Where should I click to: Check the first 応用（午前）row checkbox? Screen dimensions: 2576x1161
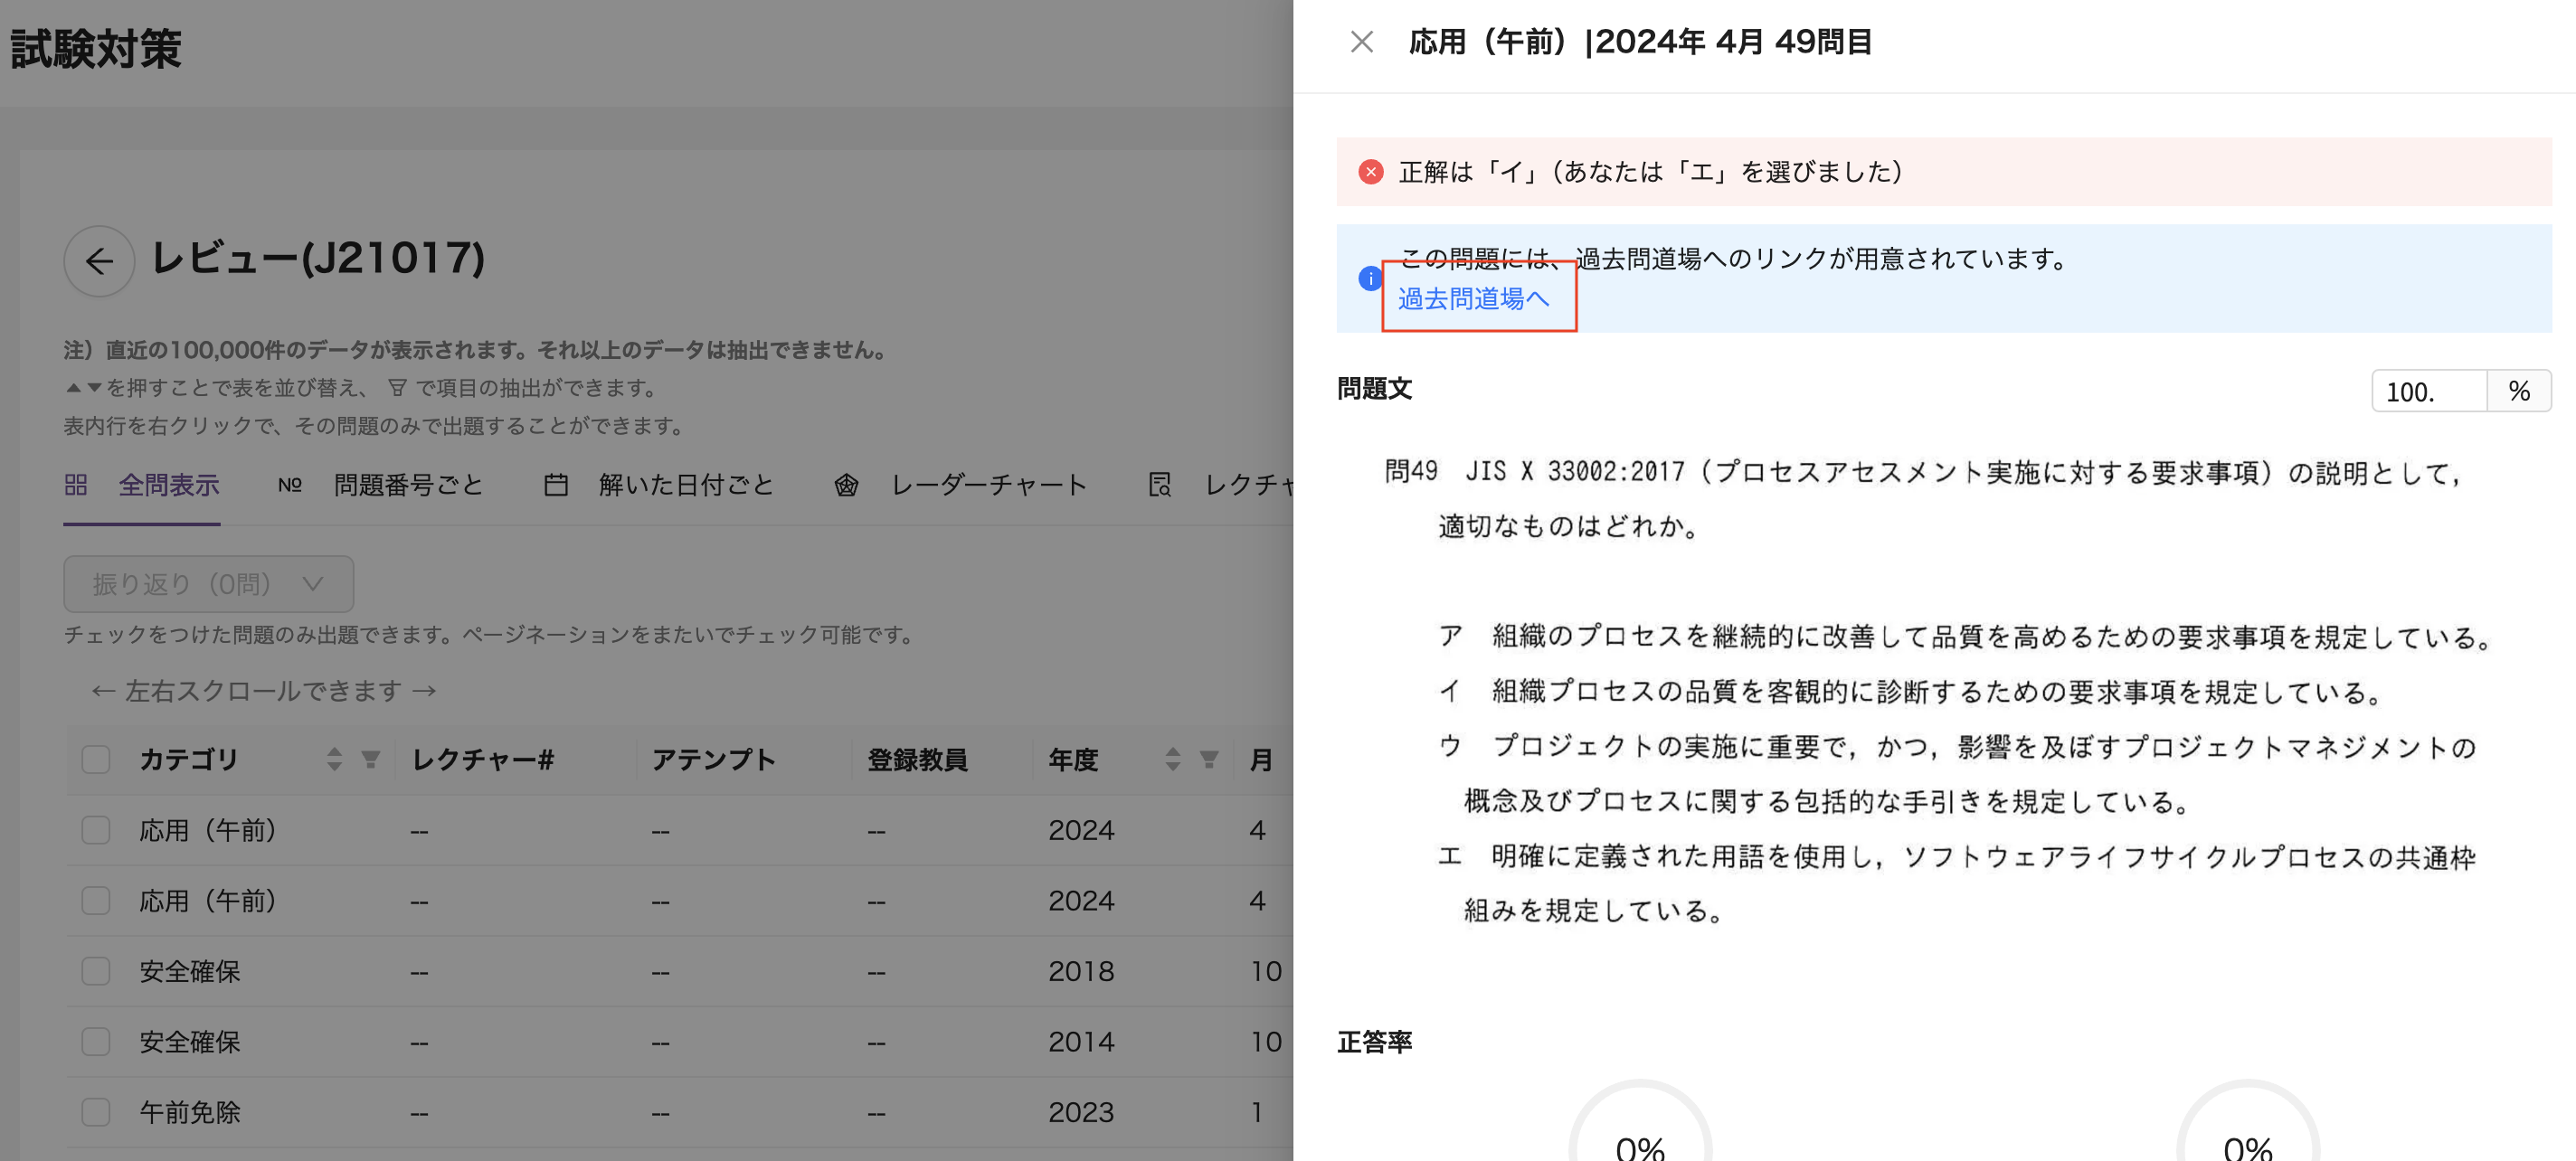(96, 830)
